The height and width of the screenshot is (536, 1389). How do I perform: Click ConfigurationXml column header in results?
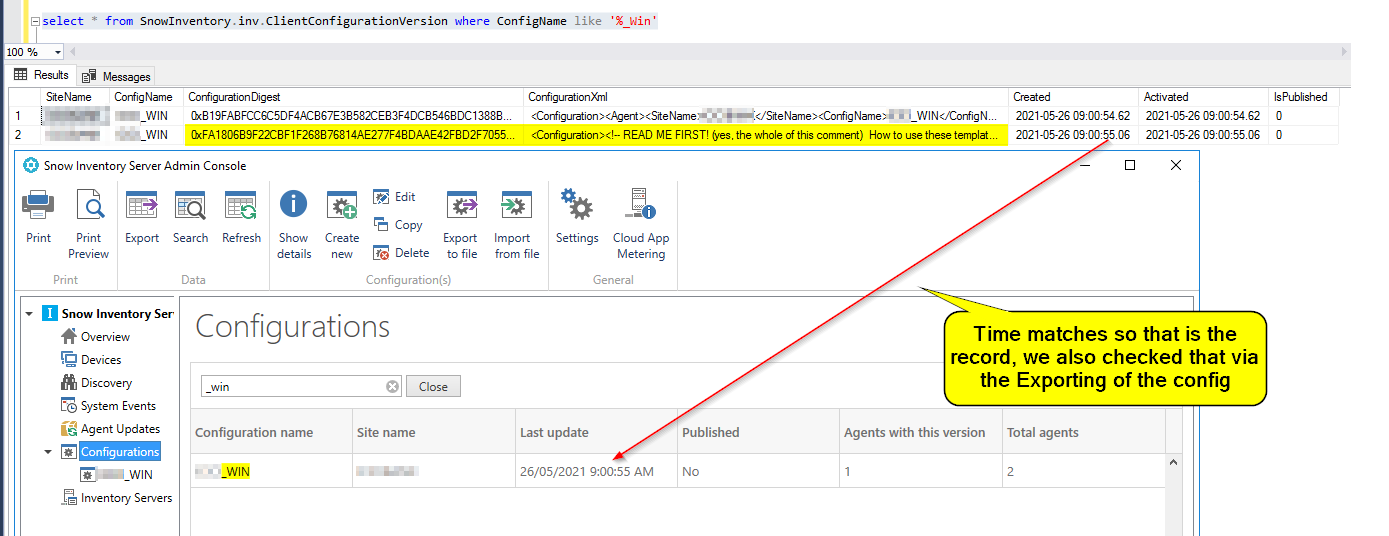click(x=767, y=97)
